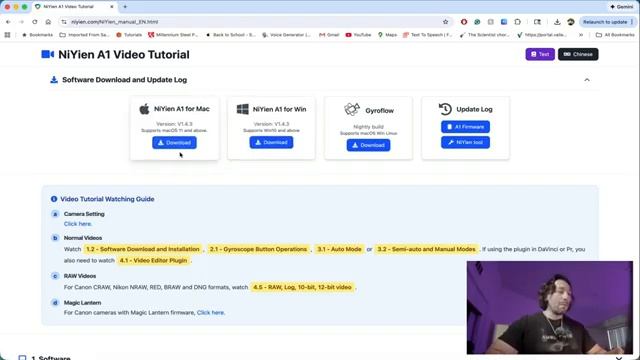Open 2.1 - Gyroscope Button Operations video
Viewport: 640px width, 360px height.
point(258,249)
